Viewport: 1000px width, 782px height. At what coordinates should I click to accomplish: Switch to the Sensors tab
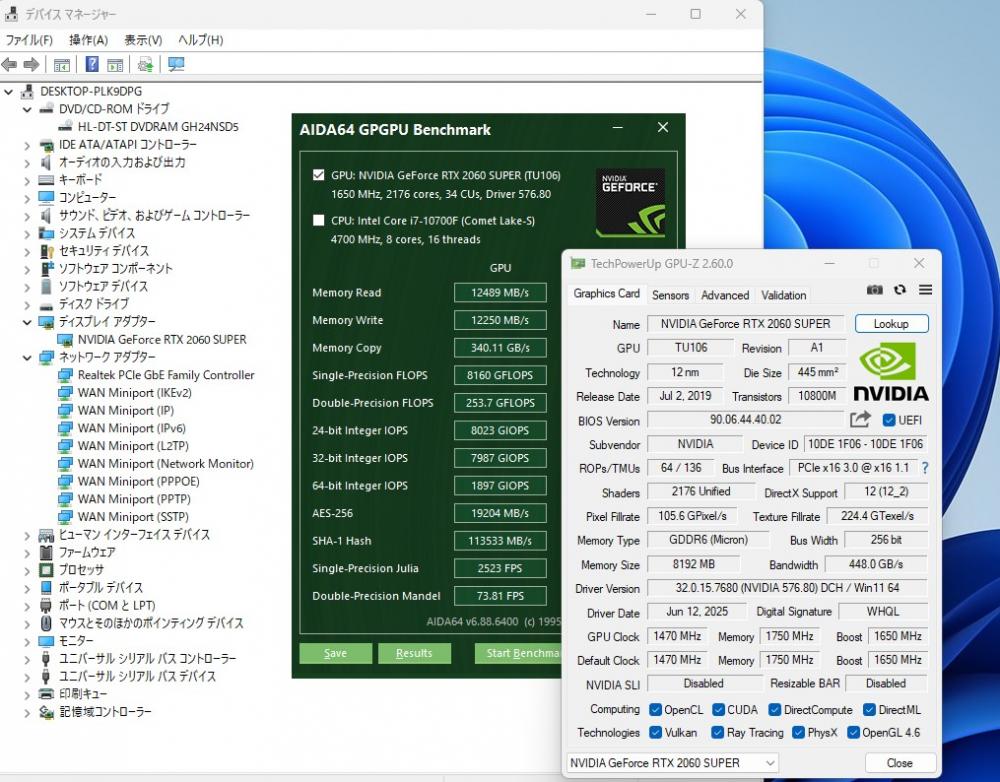[670, 295]
